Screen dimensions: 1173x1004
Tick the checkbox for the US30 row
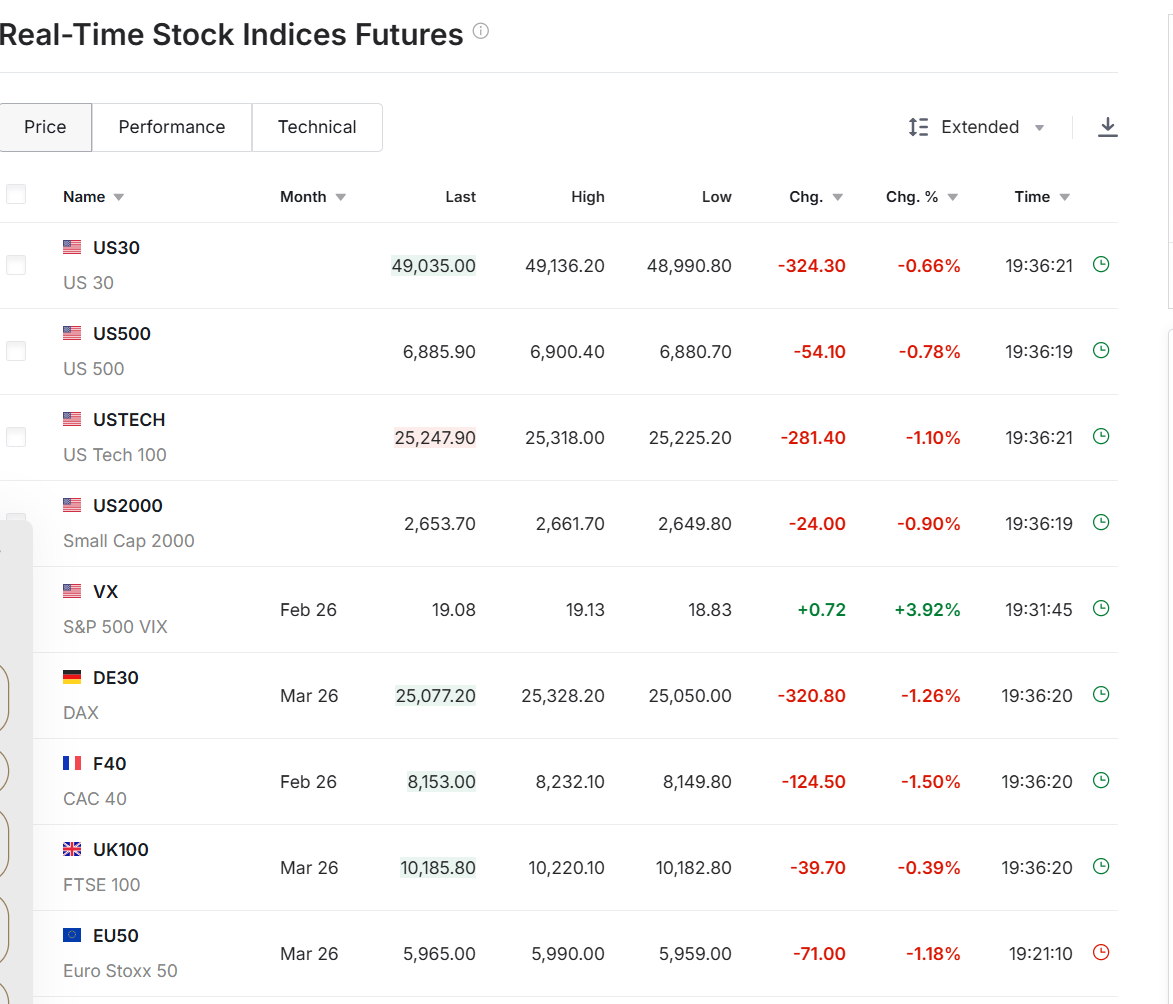(x=16, y=265)
